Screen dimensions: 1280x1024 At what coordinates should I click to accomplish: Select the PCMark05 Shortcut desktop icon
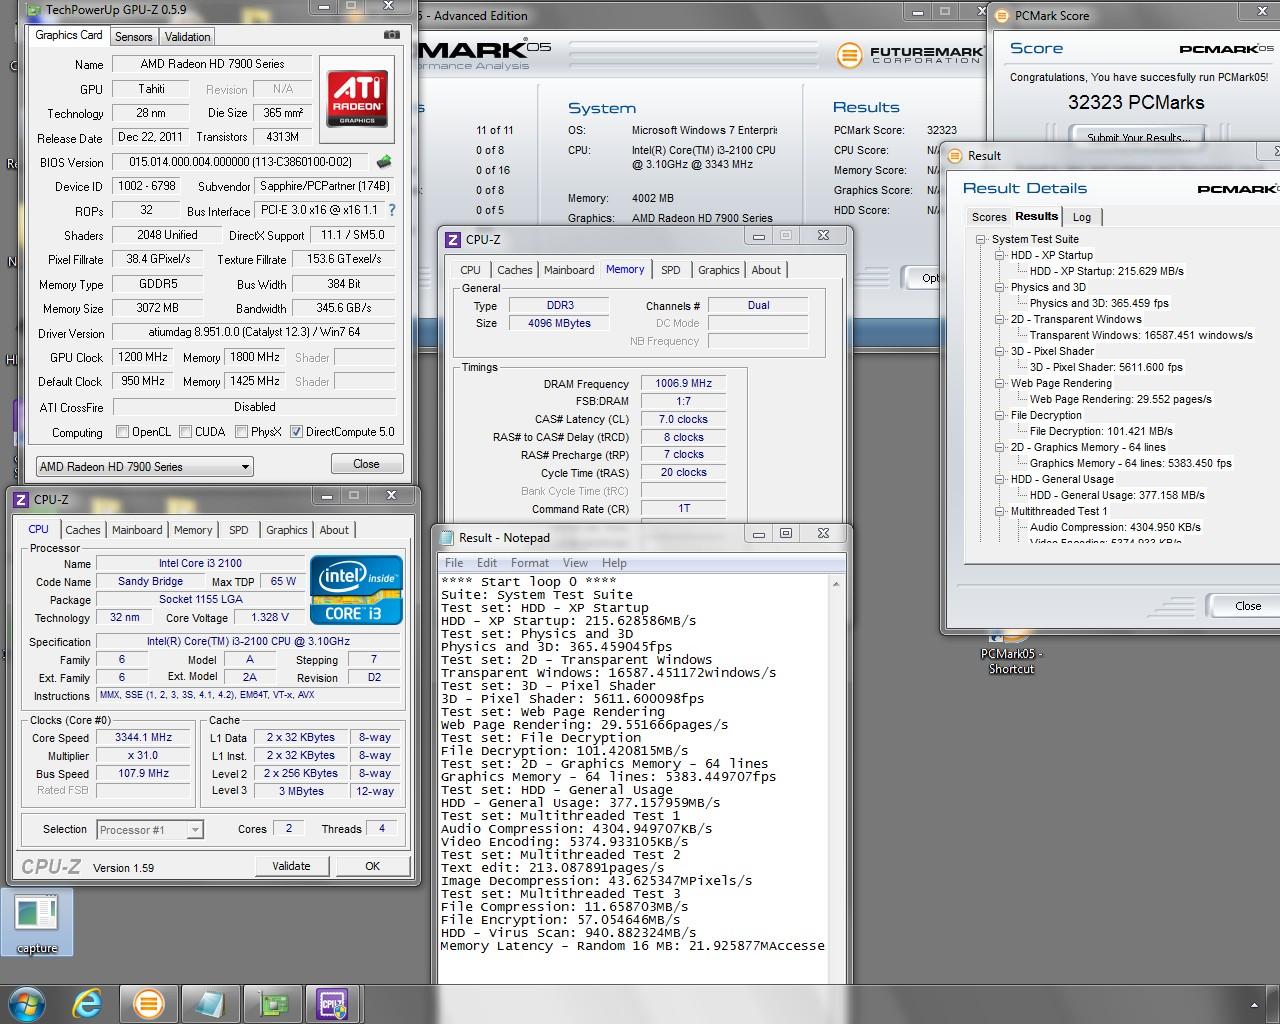coord(1011,654)
